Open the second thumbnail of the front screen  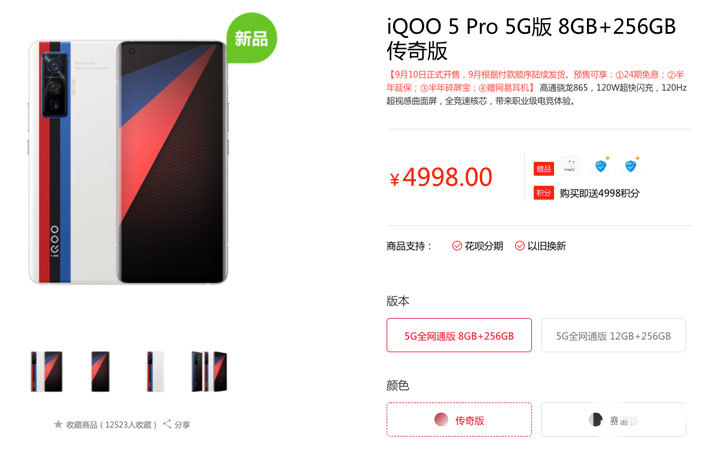coord(100,371)
